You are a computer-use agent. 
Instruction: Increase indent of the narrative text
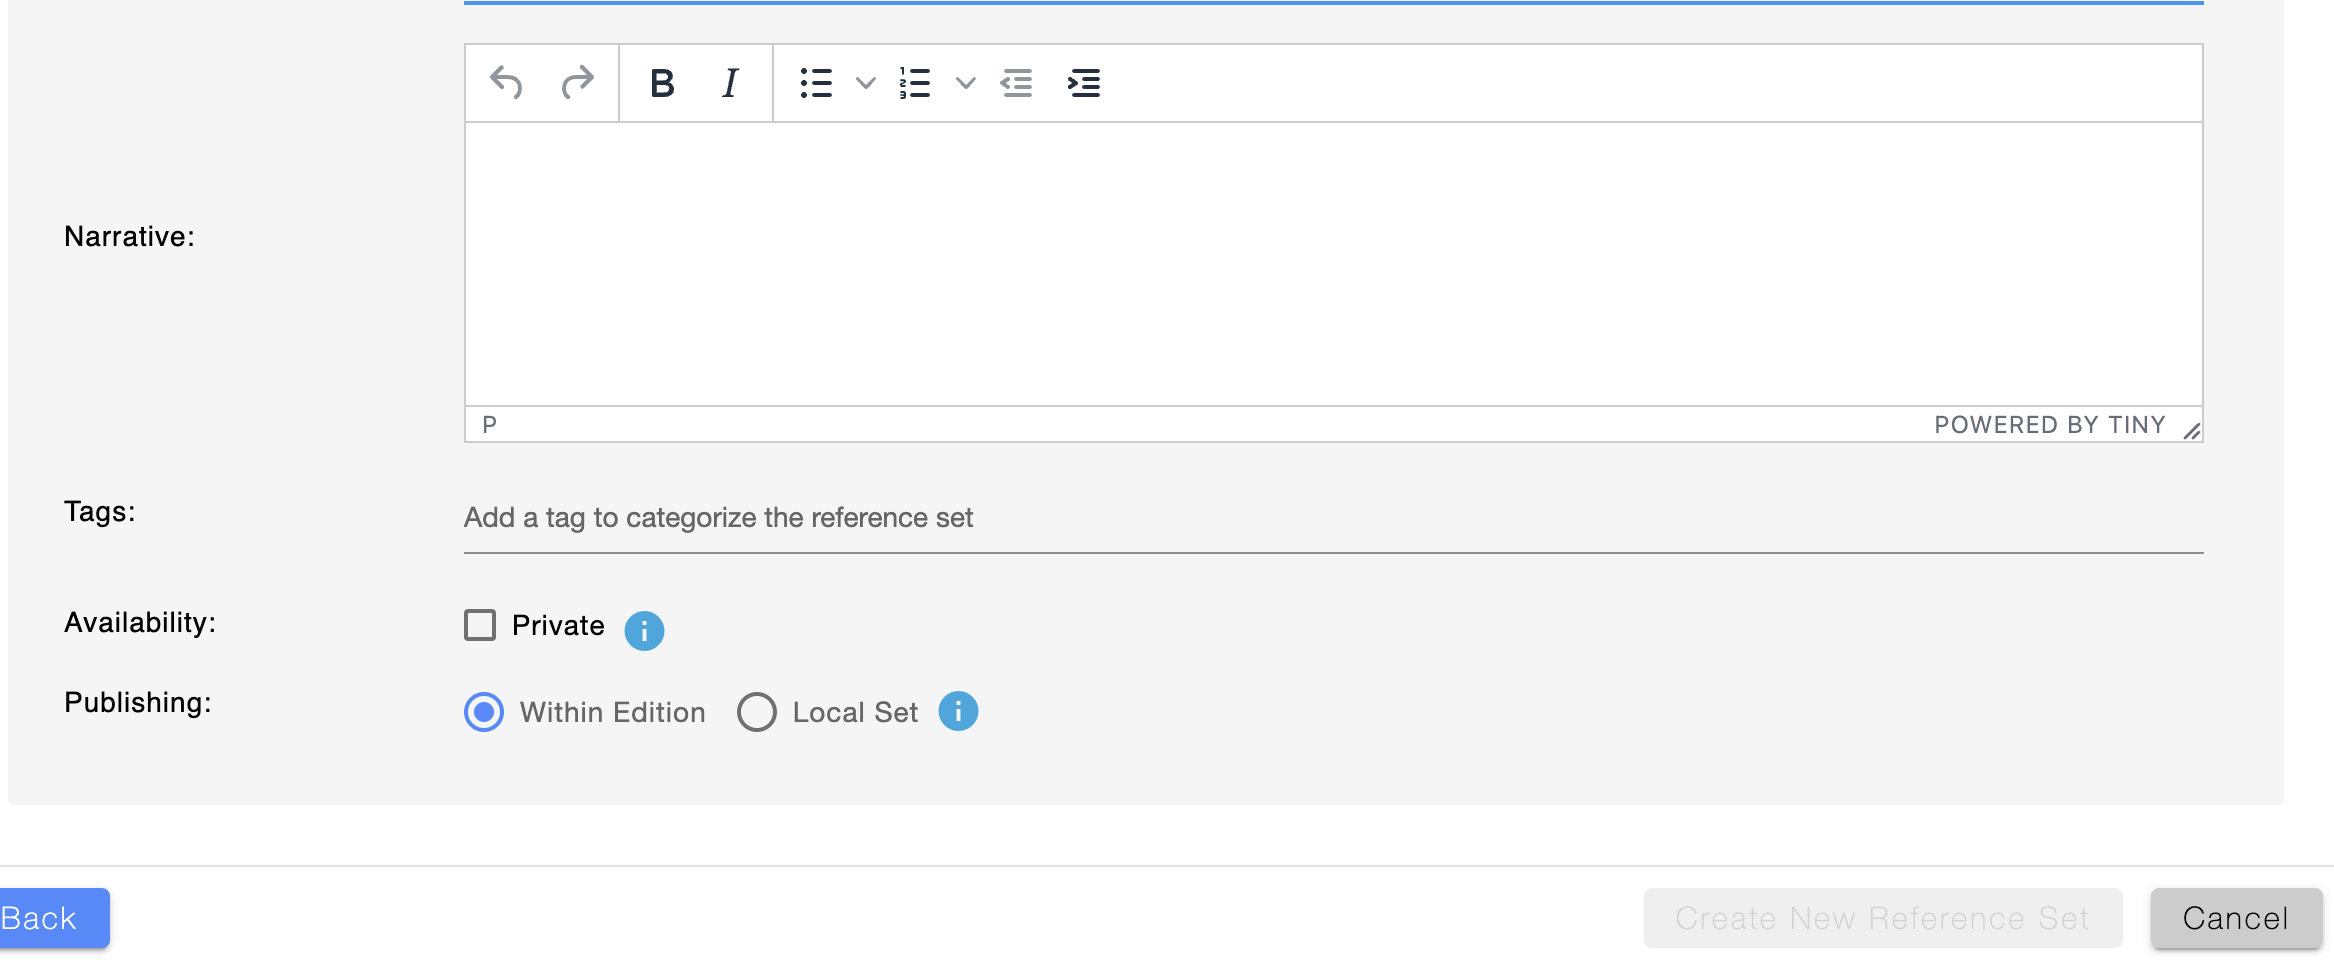tap(1084, 83)
